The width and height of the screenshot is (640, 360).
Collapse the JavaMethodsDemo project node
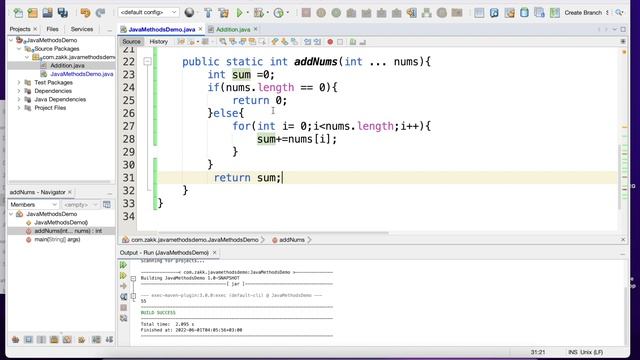coord(11,40)
